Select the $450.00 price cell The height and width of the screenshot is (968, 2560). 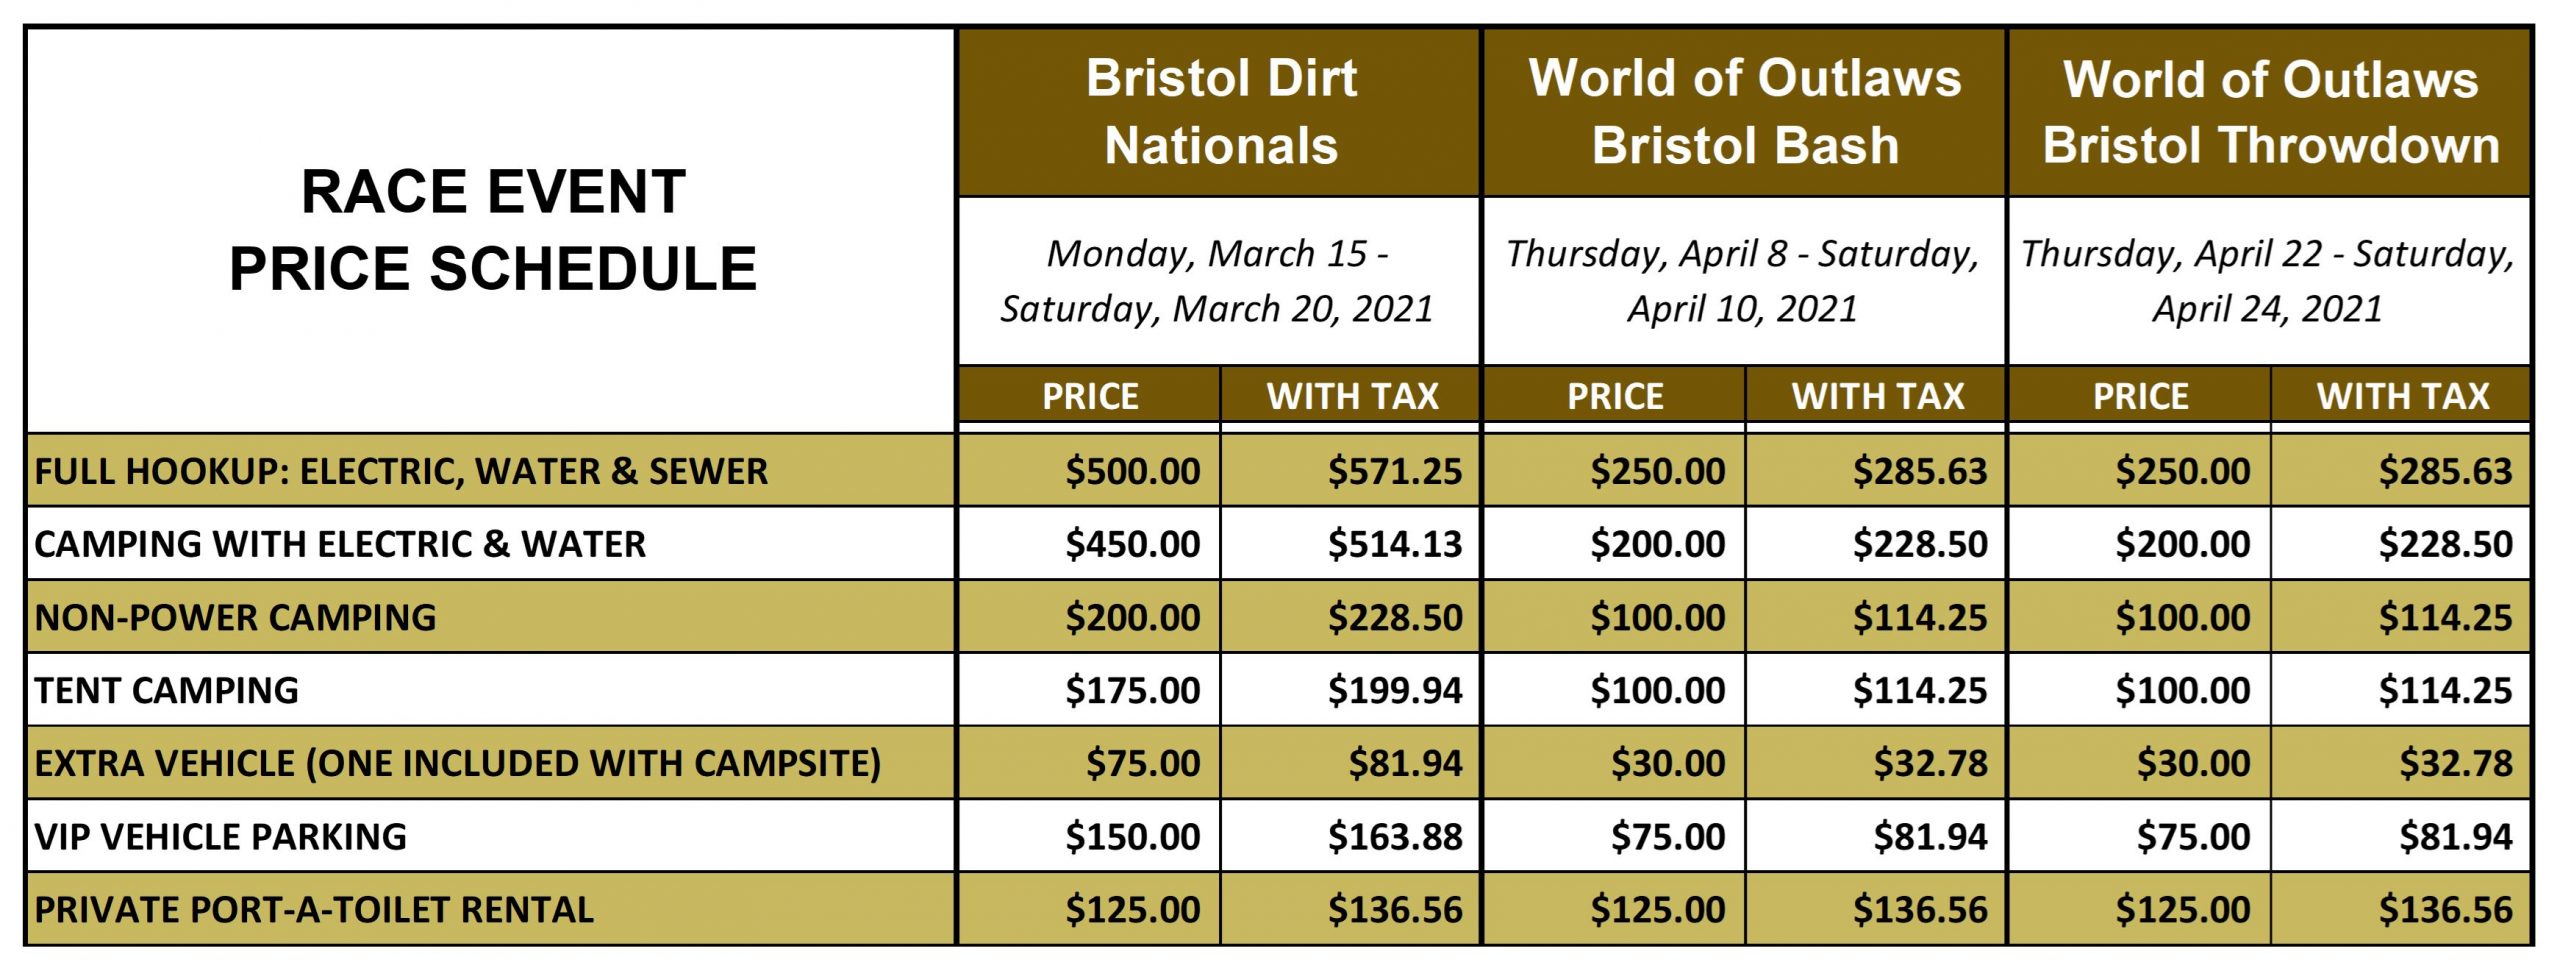coord(1089,543)
